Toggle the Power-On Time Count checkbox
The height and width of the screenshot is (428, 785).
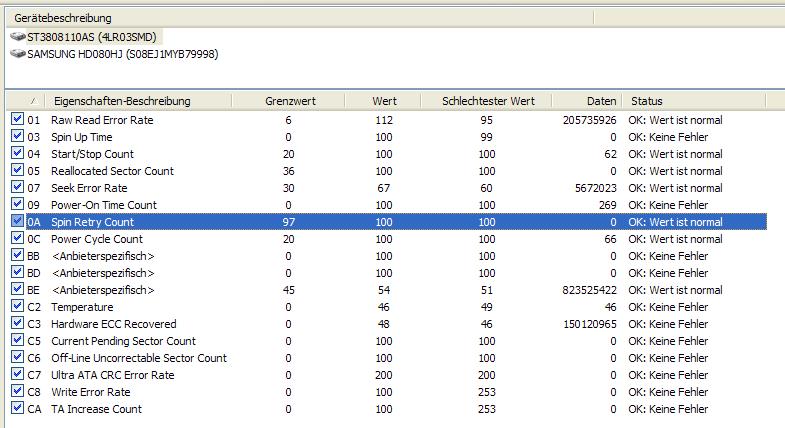click(x=18, y=204)
